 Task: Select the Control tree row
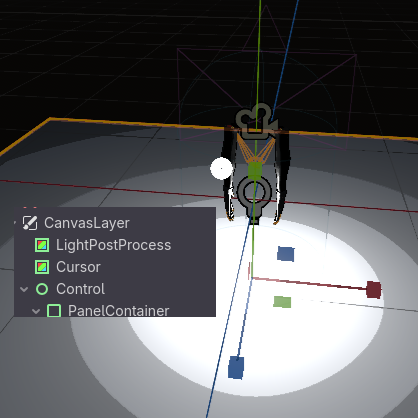click(115, 289)
